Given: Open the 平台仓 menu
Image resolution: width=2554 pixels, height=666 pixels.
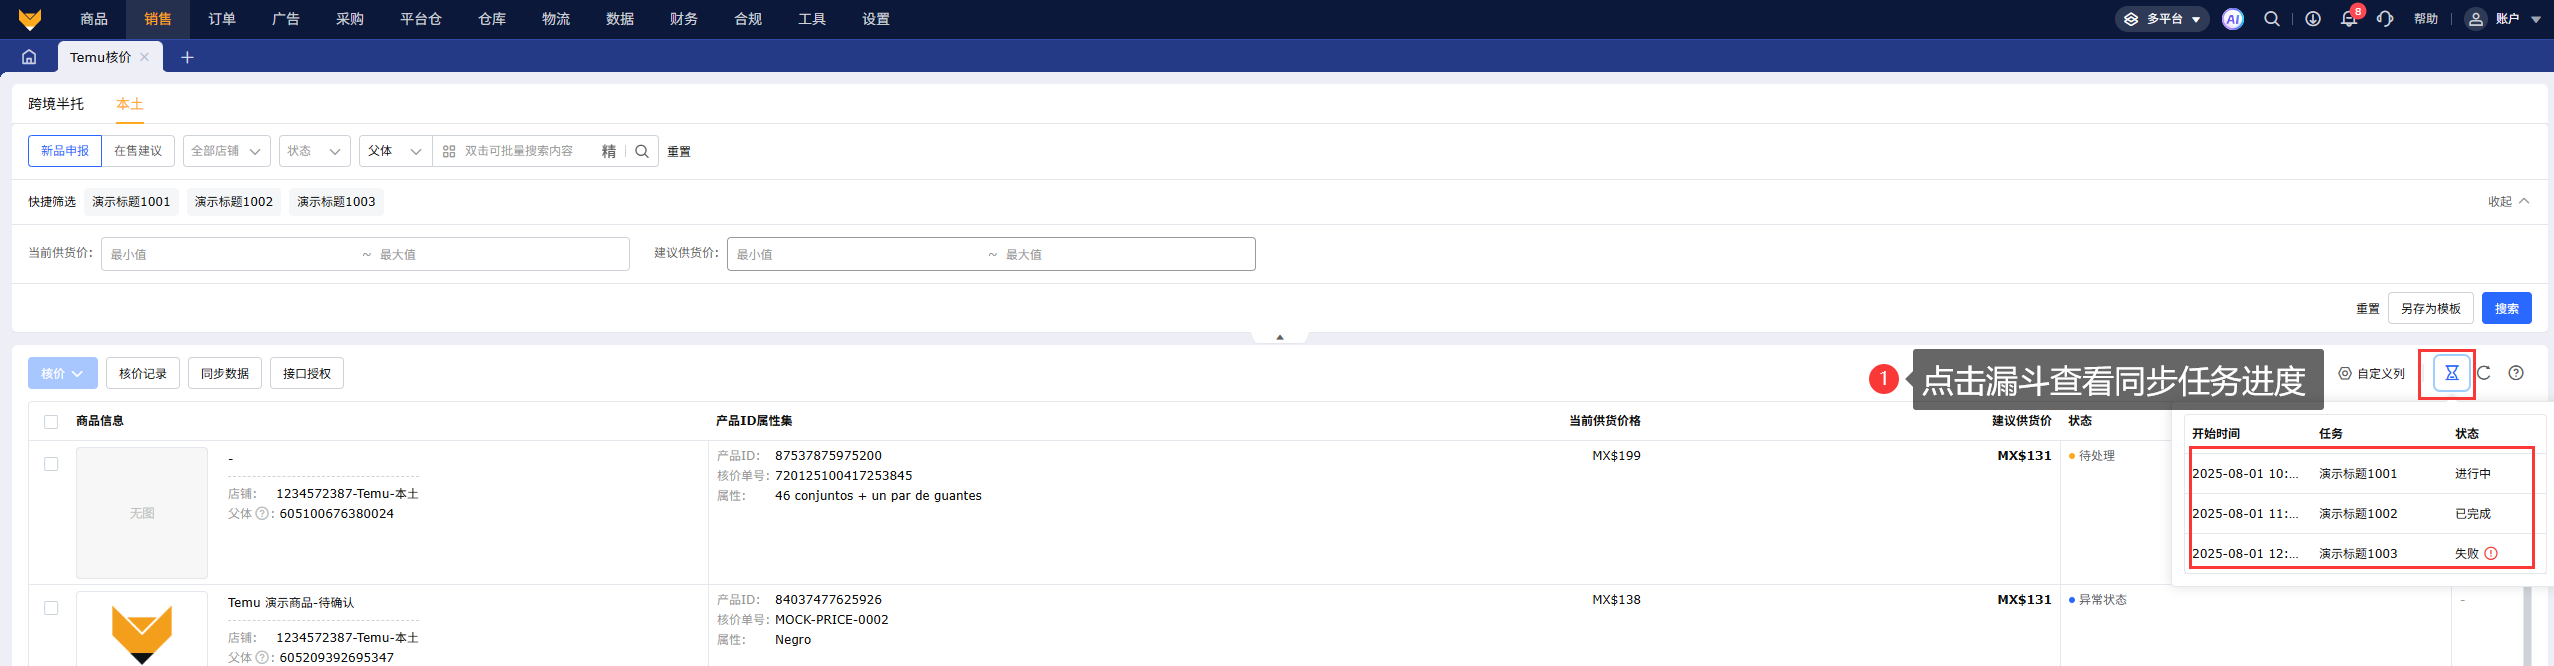Looking at the screenshot, I should coord(421,19).
